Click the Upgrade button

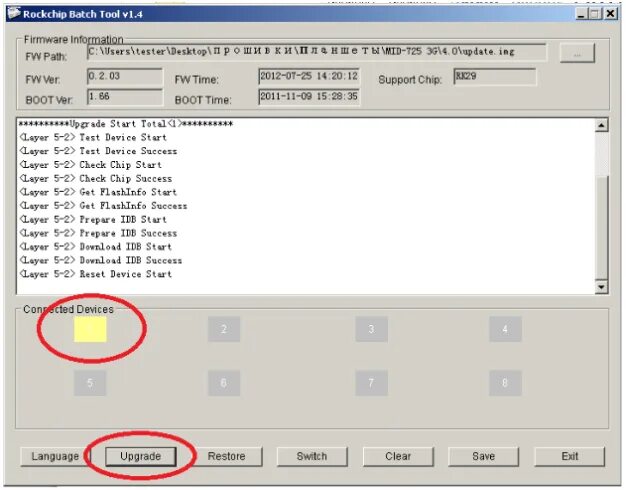[x=141, y=456]
